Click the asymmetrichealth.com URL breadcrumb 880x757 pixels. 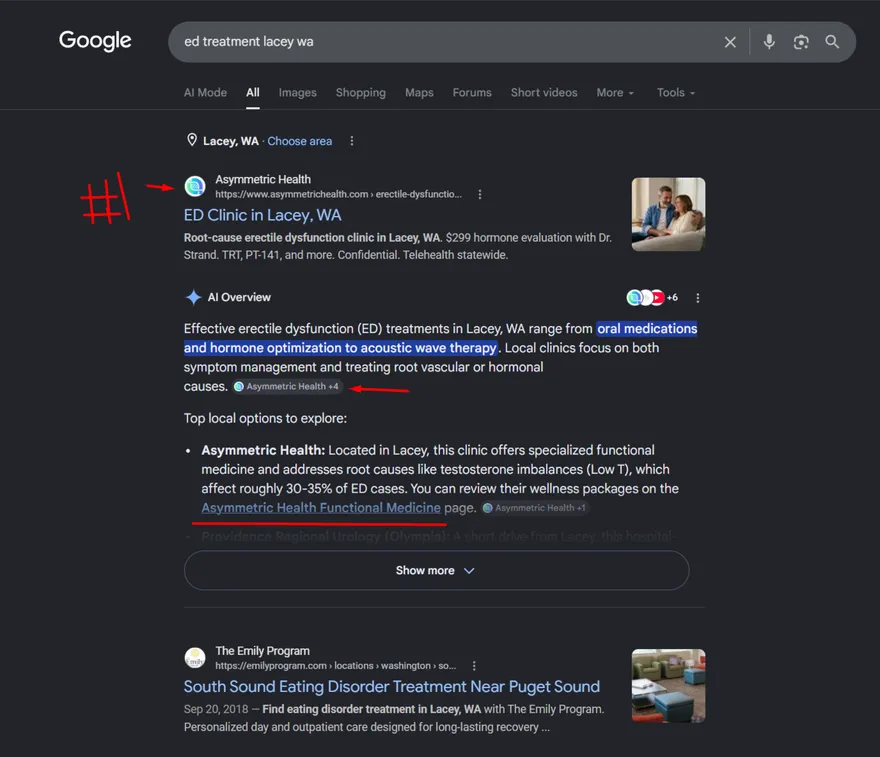tap(338, 194)
